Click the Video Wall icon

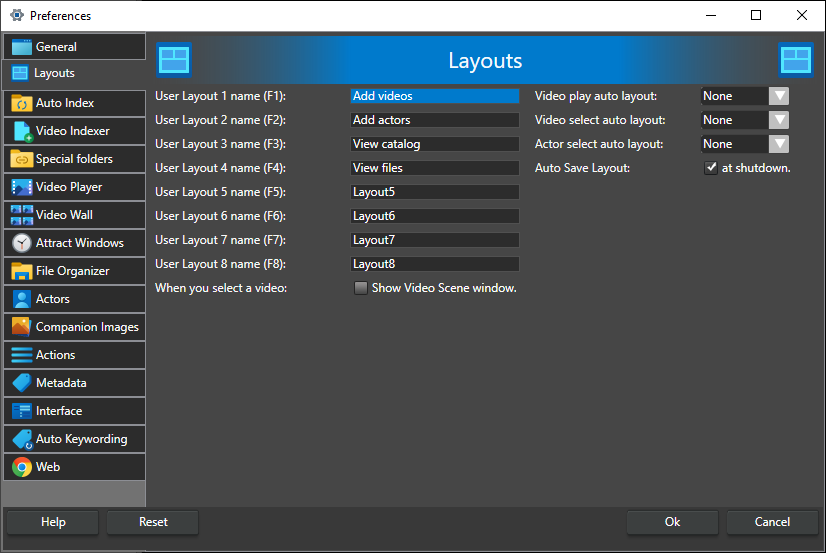21,215
